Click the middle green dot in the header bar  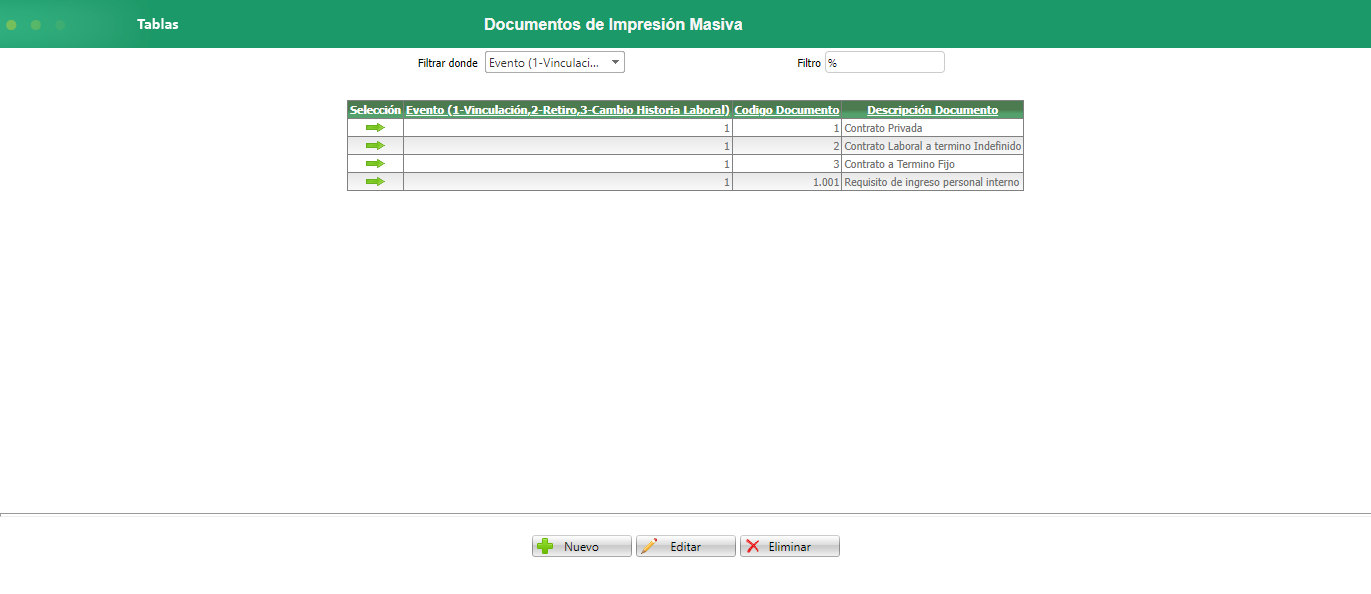[x=35, y=24]
